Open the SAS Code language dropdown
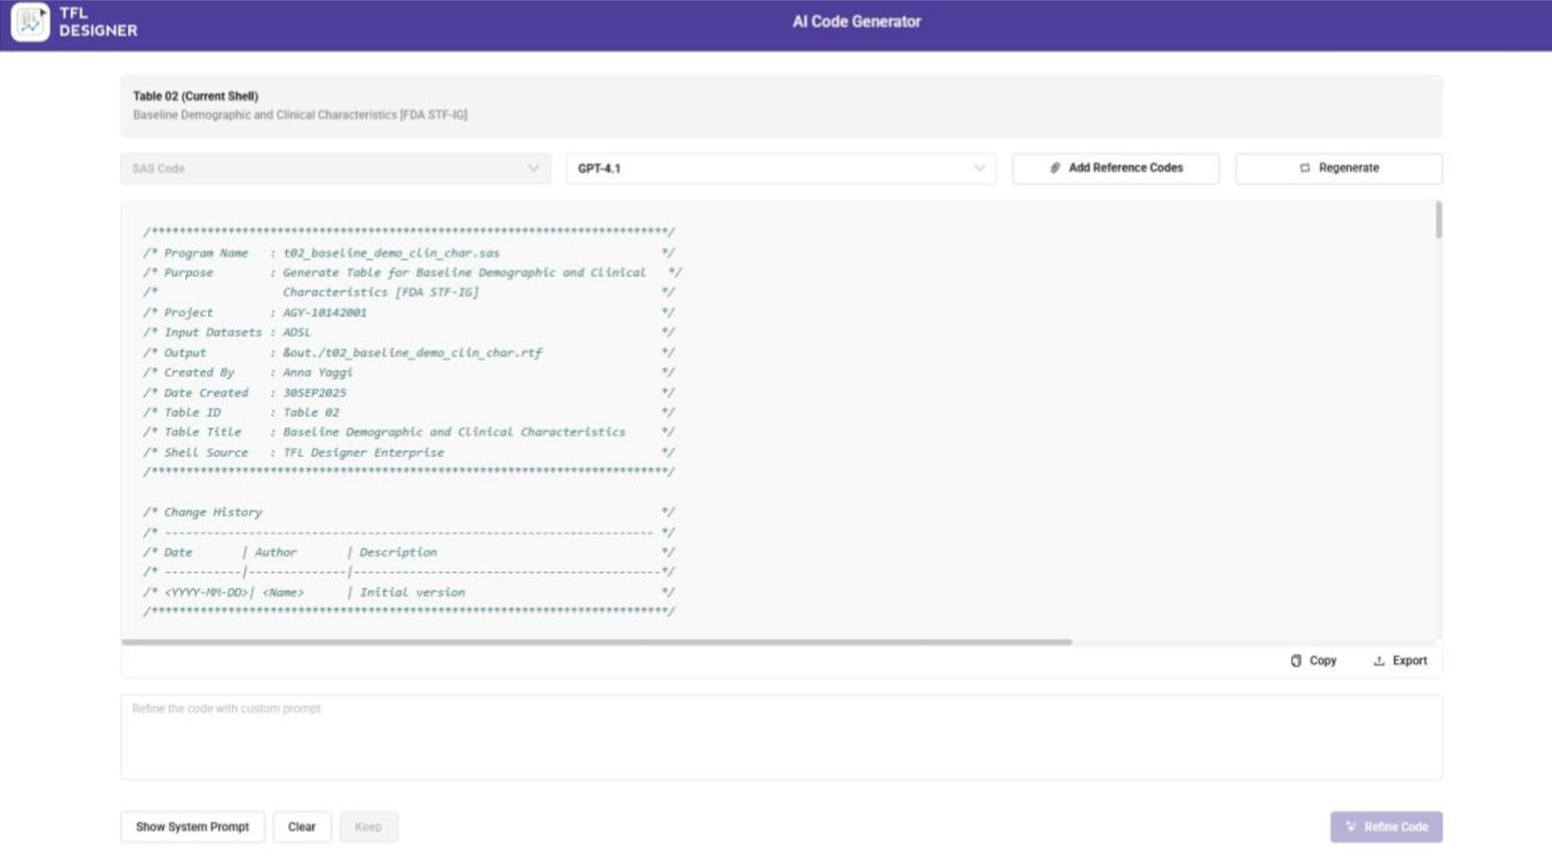The image size is (1552, 856). click(x=334, y=168)
